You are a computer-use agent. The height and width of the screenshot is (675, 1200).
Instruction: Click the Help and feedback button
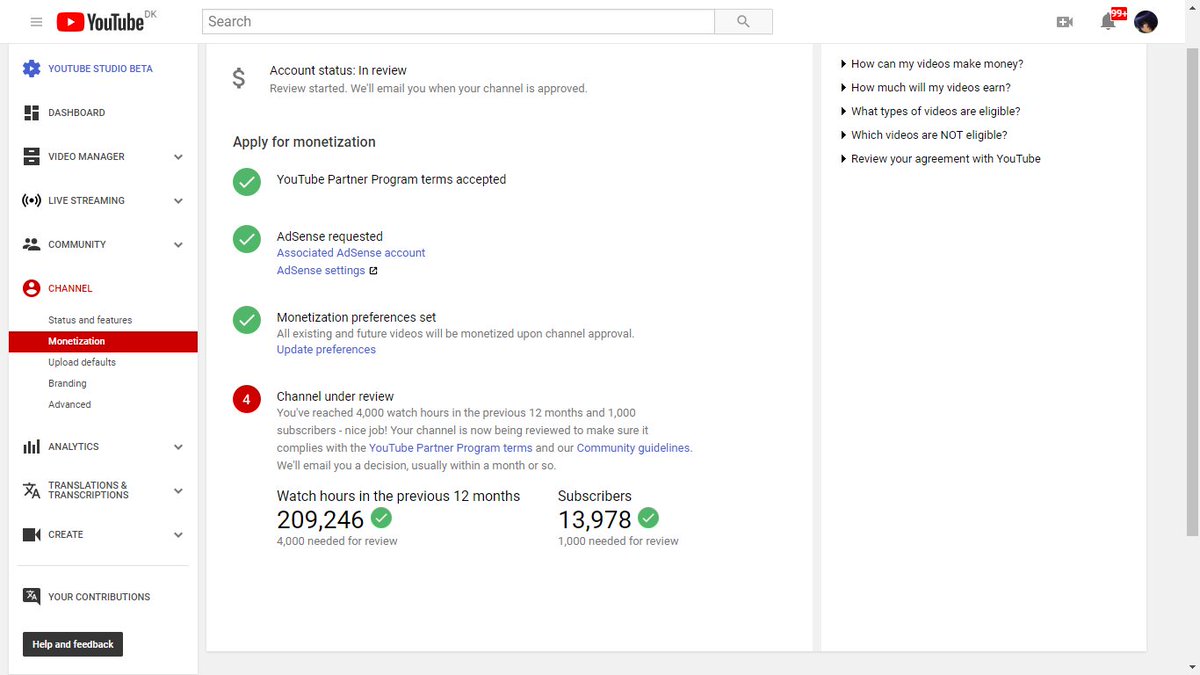(x=73, y=644)
